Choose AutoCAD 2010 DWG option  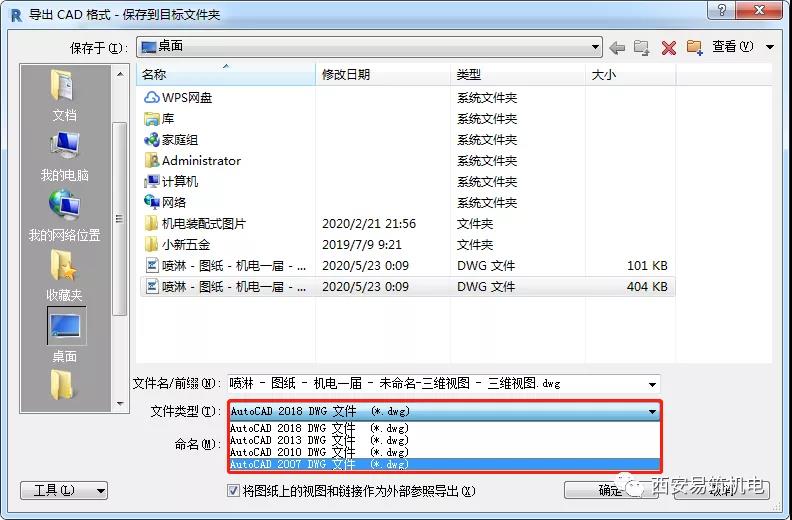pyautogui.click(x=444, y=452)
